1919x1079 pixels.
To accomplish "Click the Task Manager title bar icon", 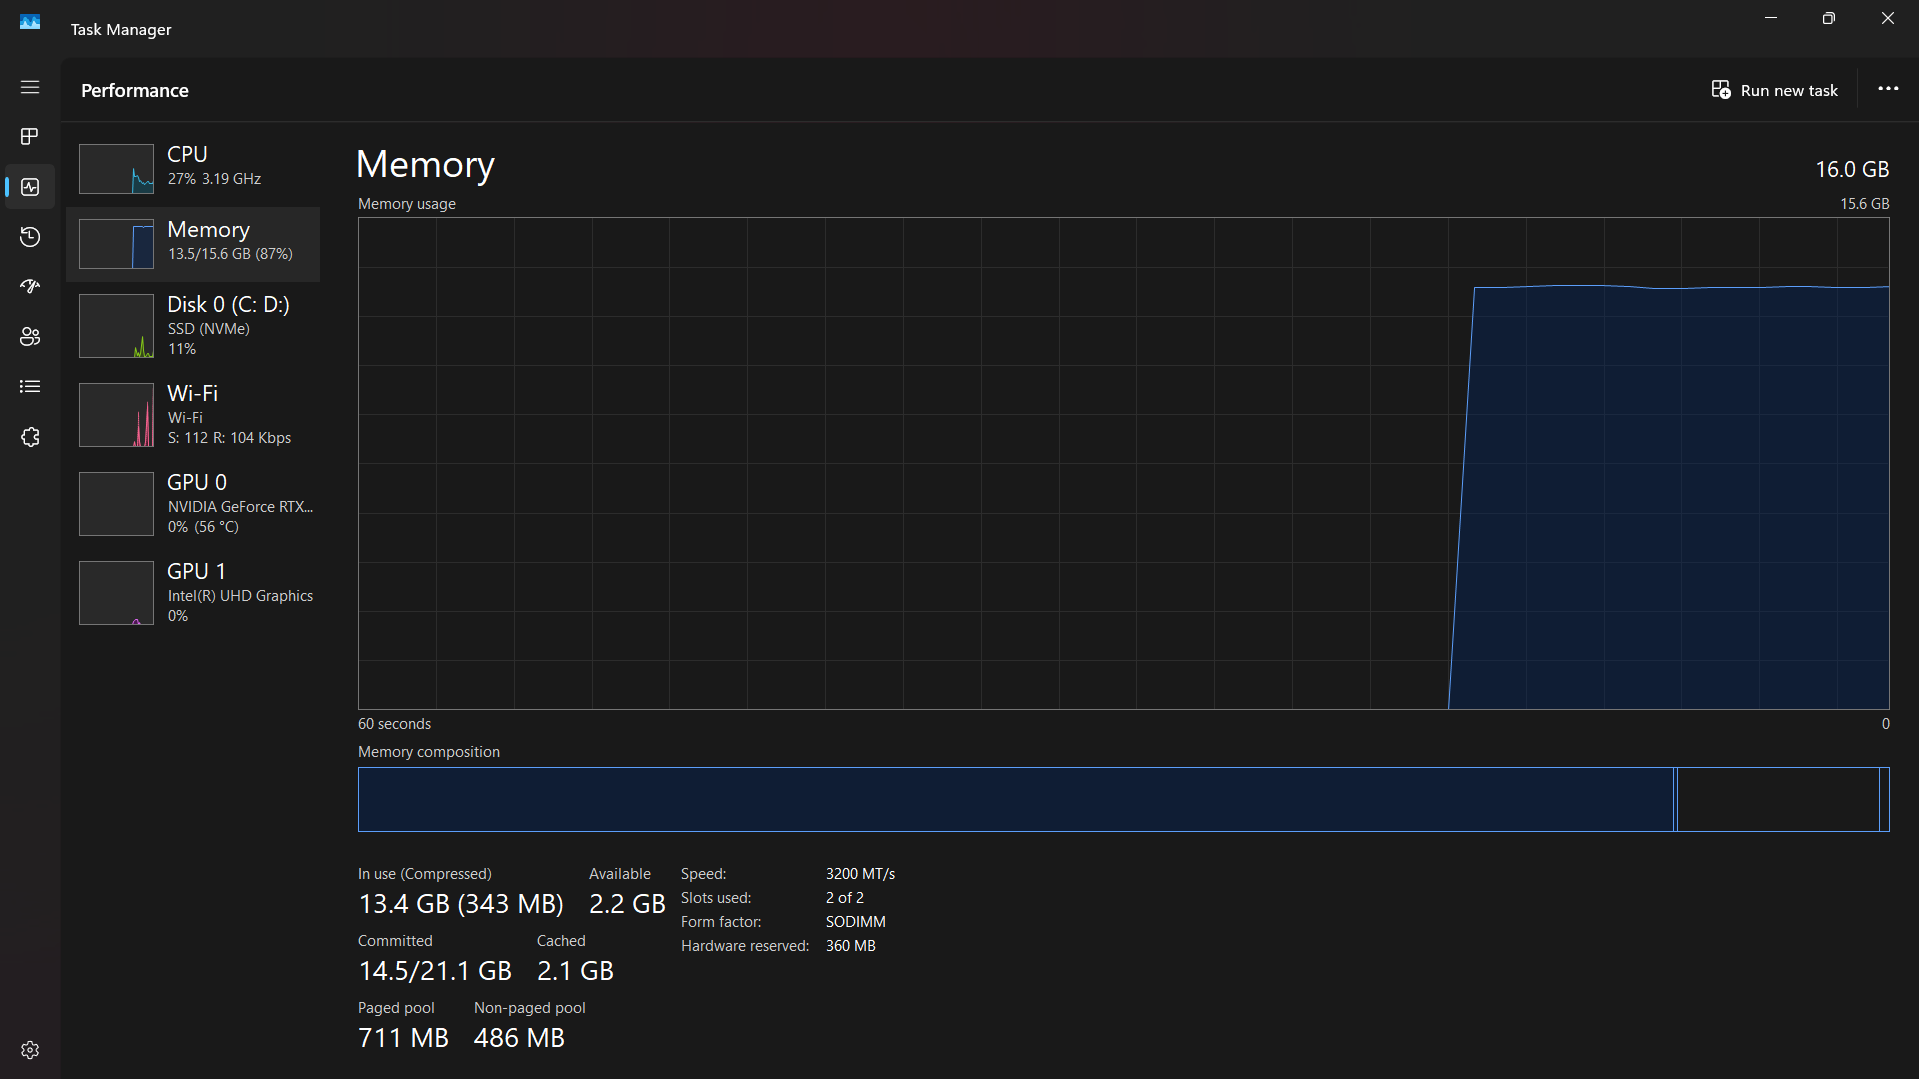I will tap(29, 22).
